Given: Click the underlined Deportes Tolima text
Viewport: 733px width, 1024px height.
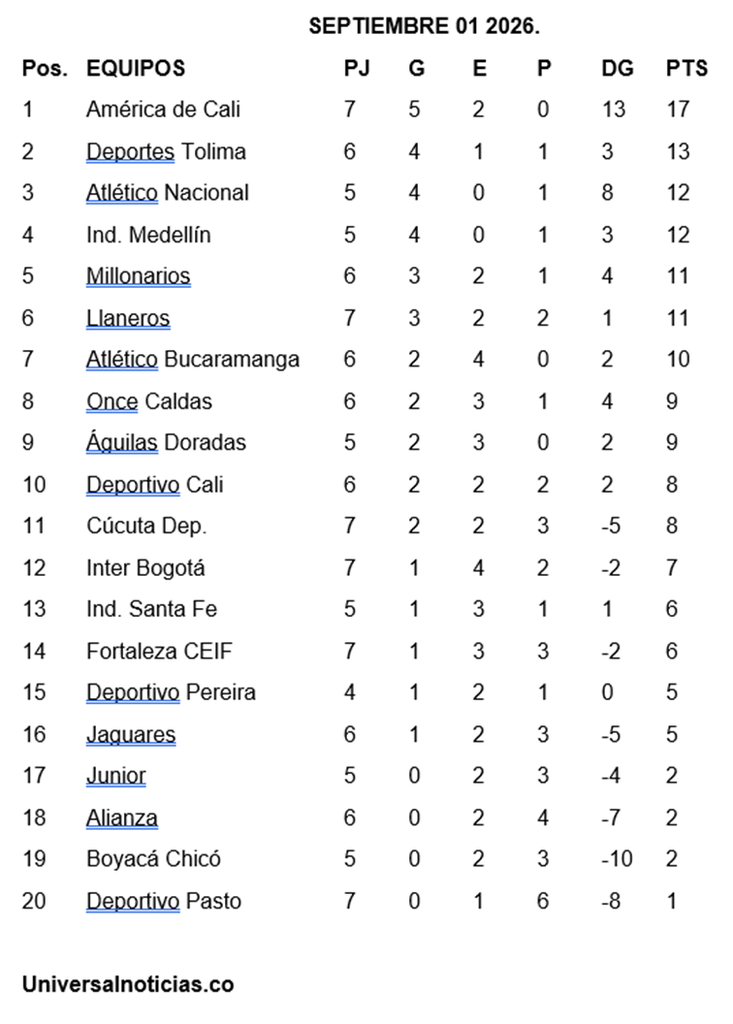Looking at the screenshot, I should coord(166,152).
